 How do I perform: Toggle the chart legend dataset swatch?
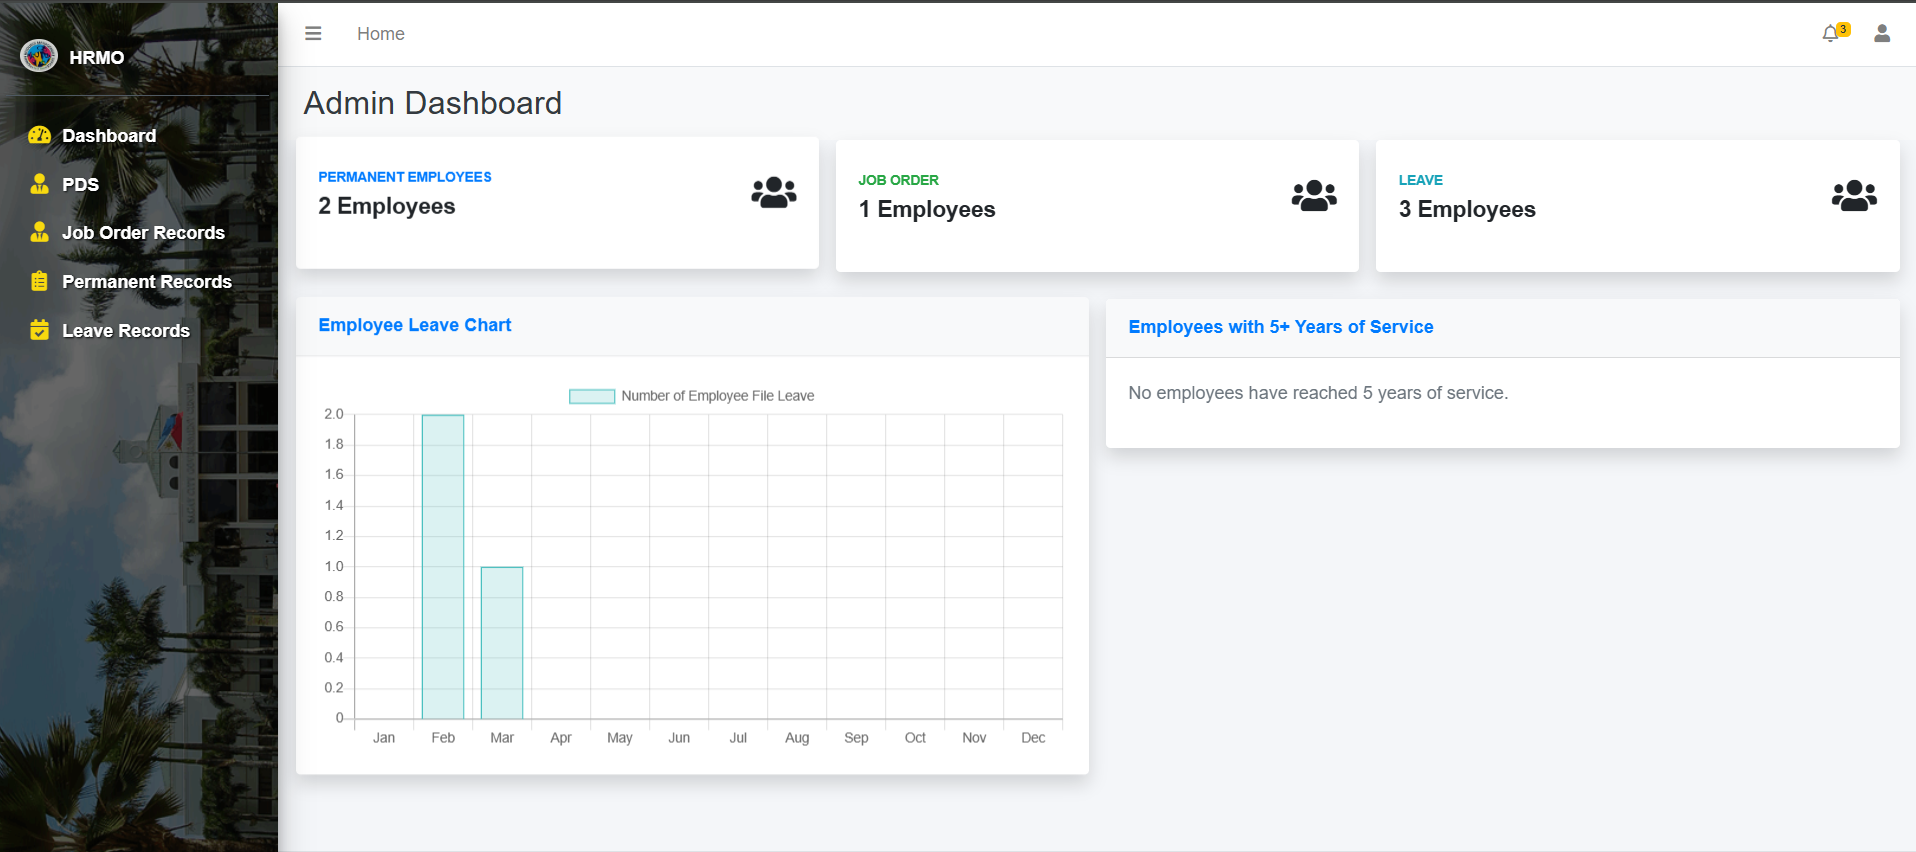(x=591, y=396)
